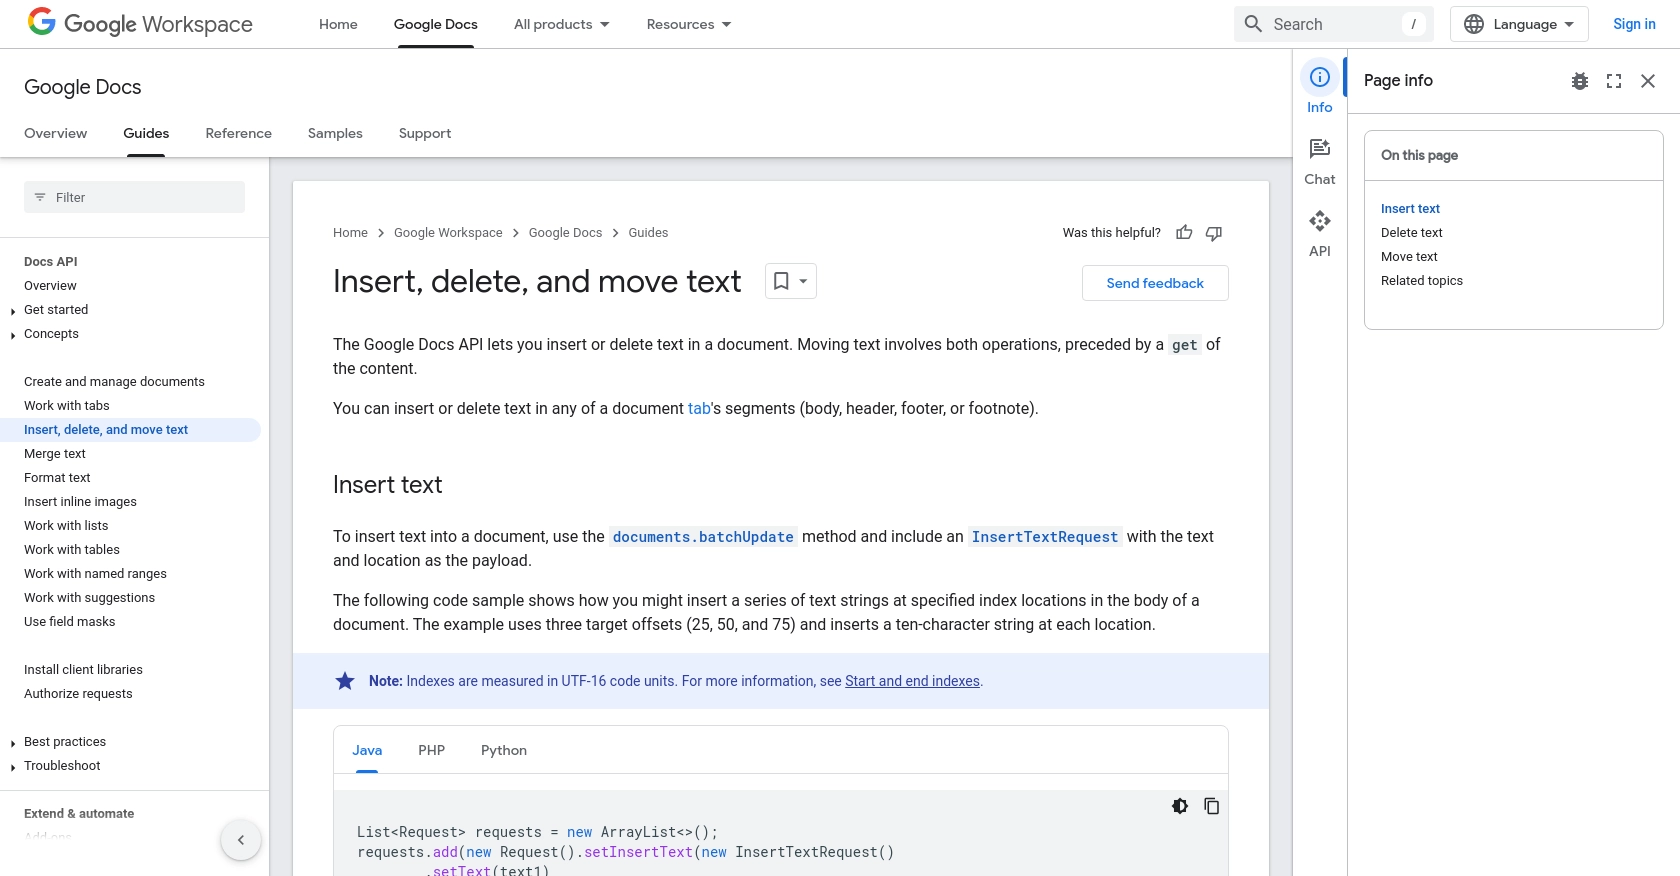Open the bookmark dropdown arrow

pyautogui.click(x=803, y=282)
